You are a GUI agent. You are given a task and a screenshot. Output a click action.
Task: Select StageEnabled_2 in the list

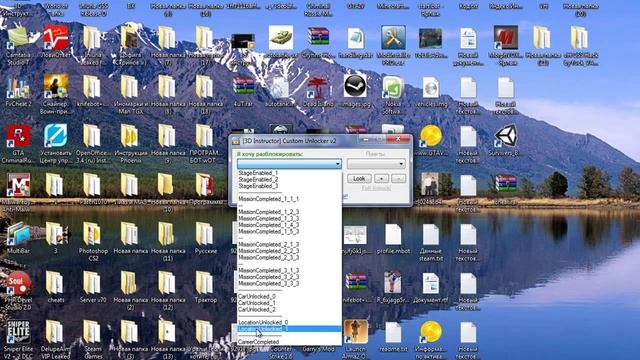coord(258,180)
